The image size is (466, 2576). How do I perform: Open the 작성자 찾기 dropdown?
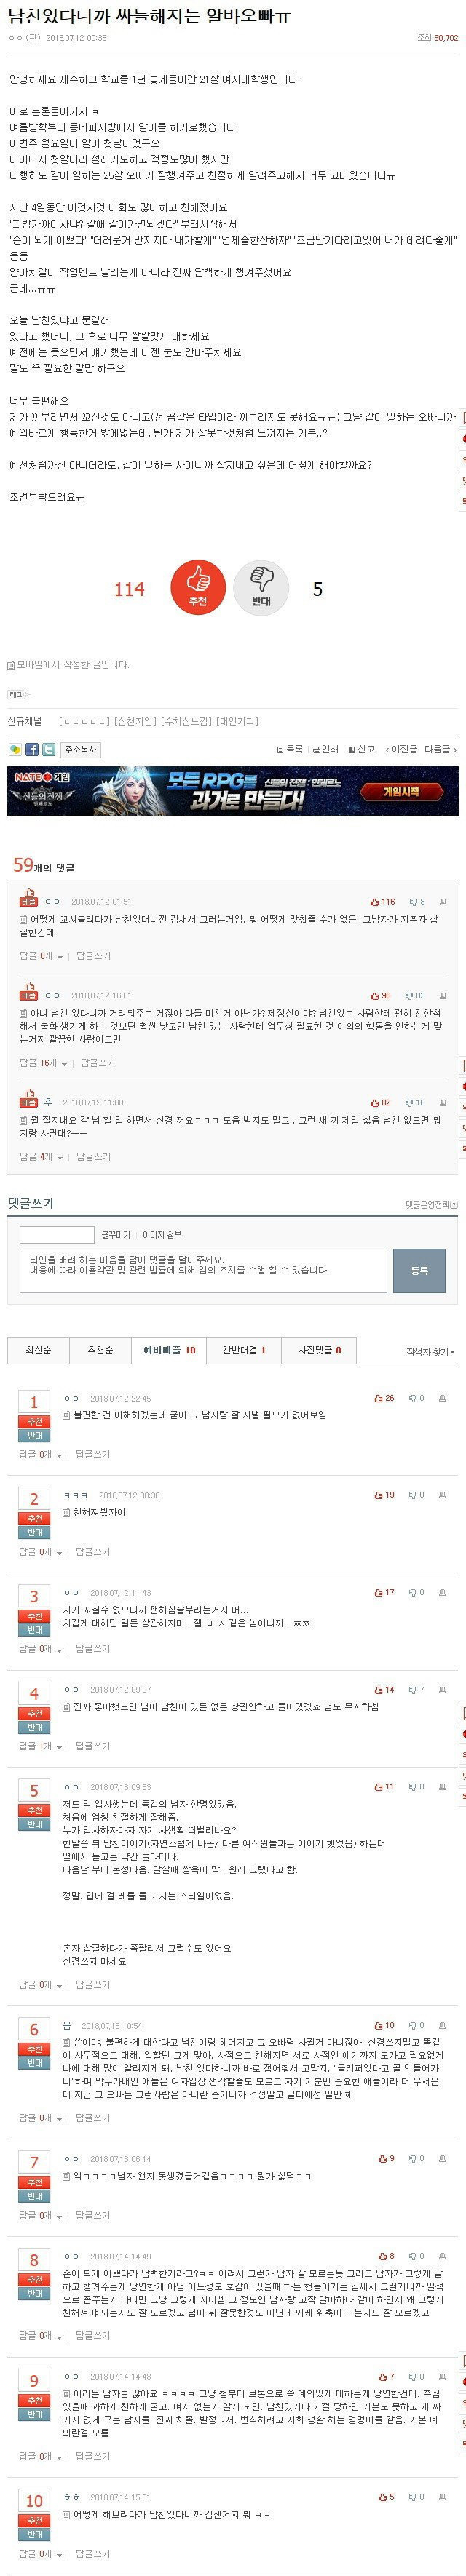point(431,1352)
